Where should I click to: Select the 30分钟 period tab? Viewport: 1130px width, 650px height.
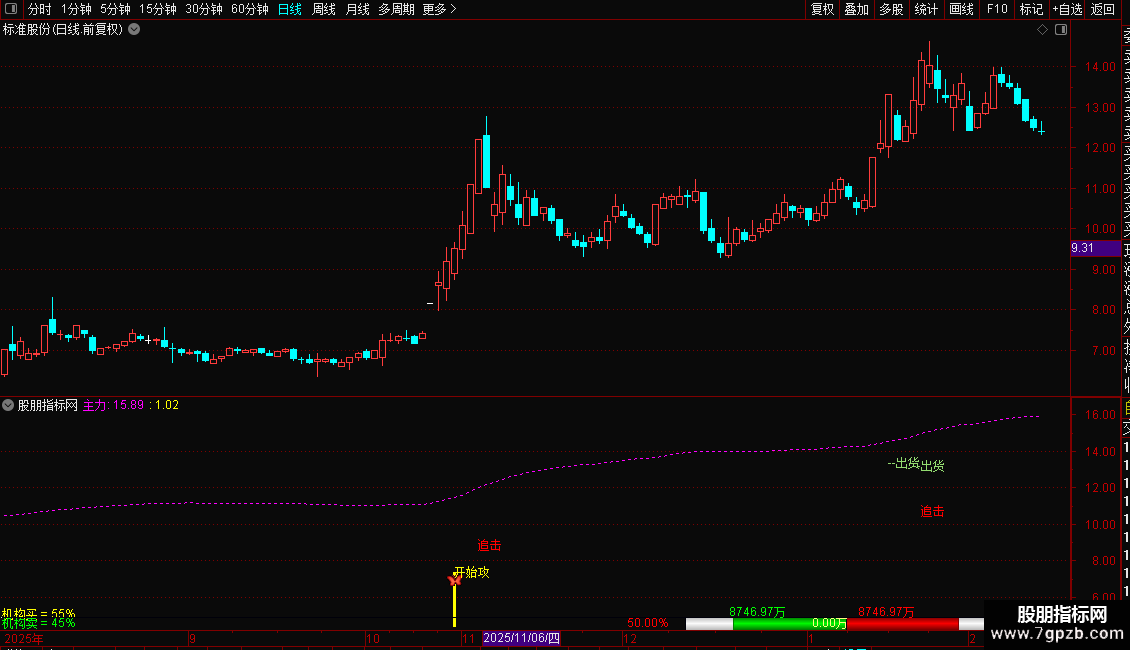tap(203, 9)
